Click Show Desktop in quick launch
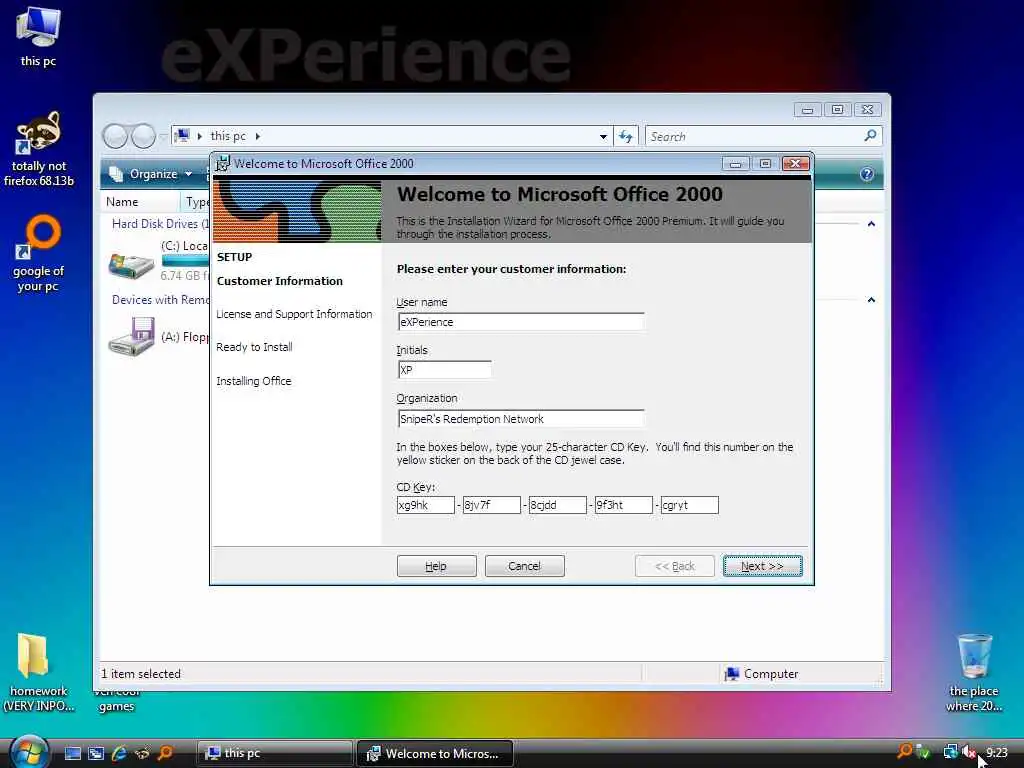 72,753
